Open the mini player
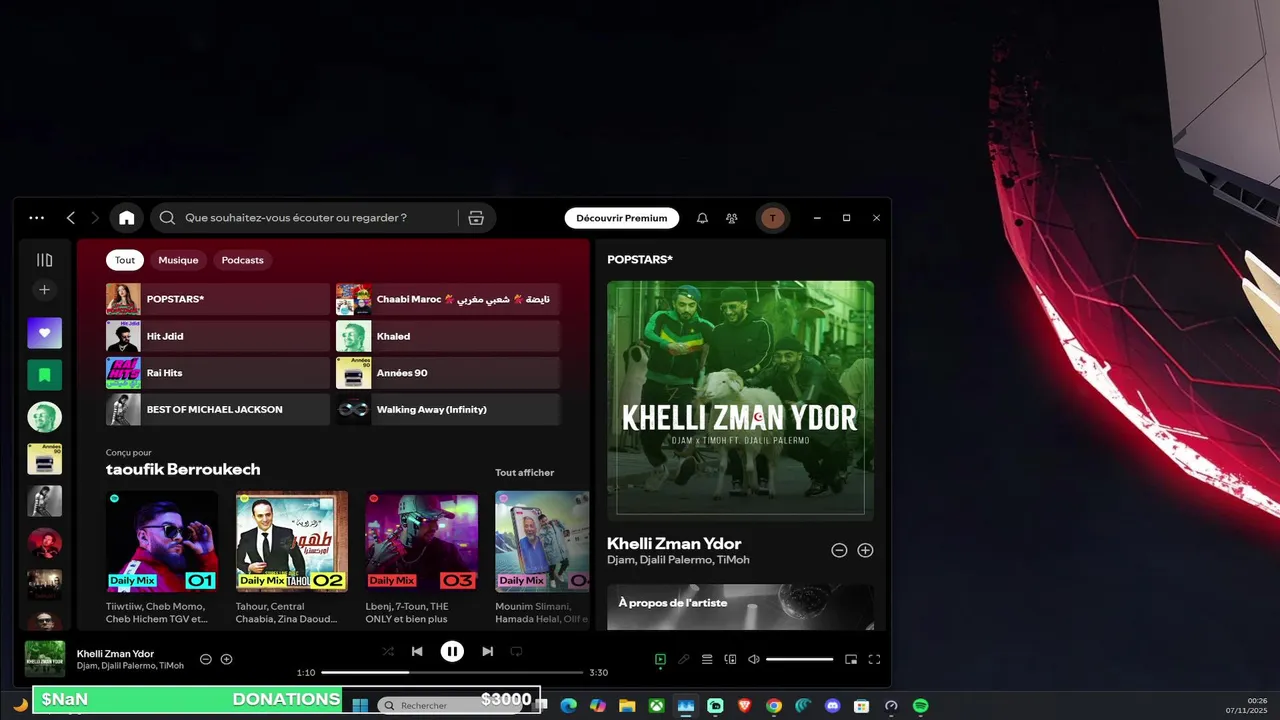This screenshot has height=720, width=1280. click(851, 659)
